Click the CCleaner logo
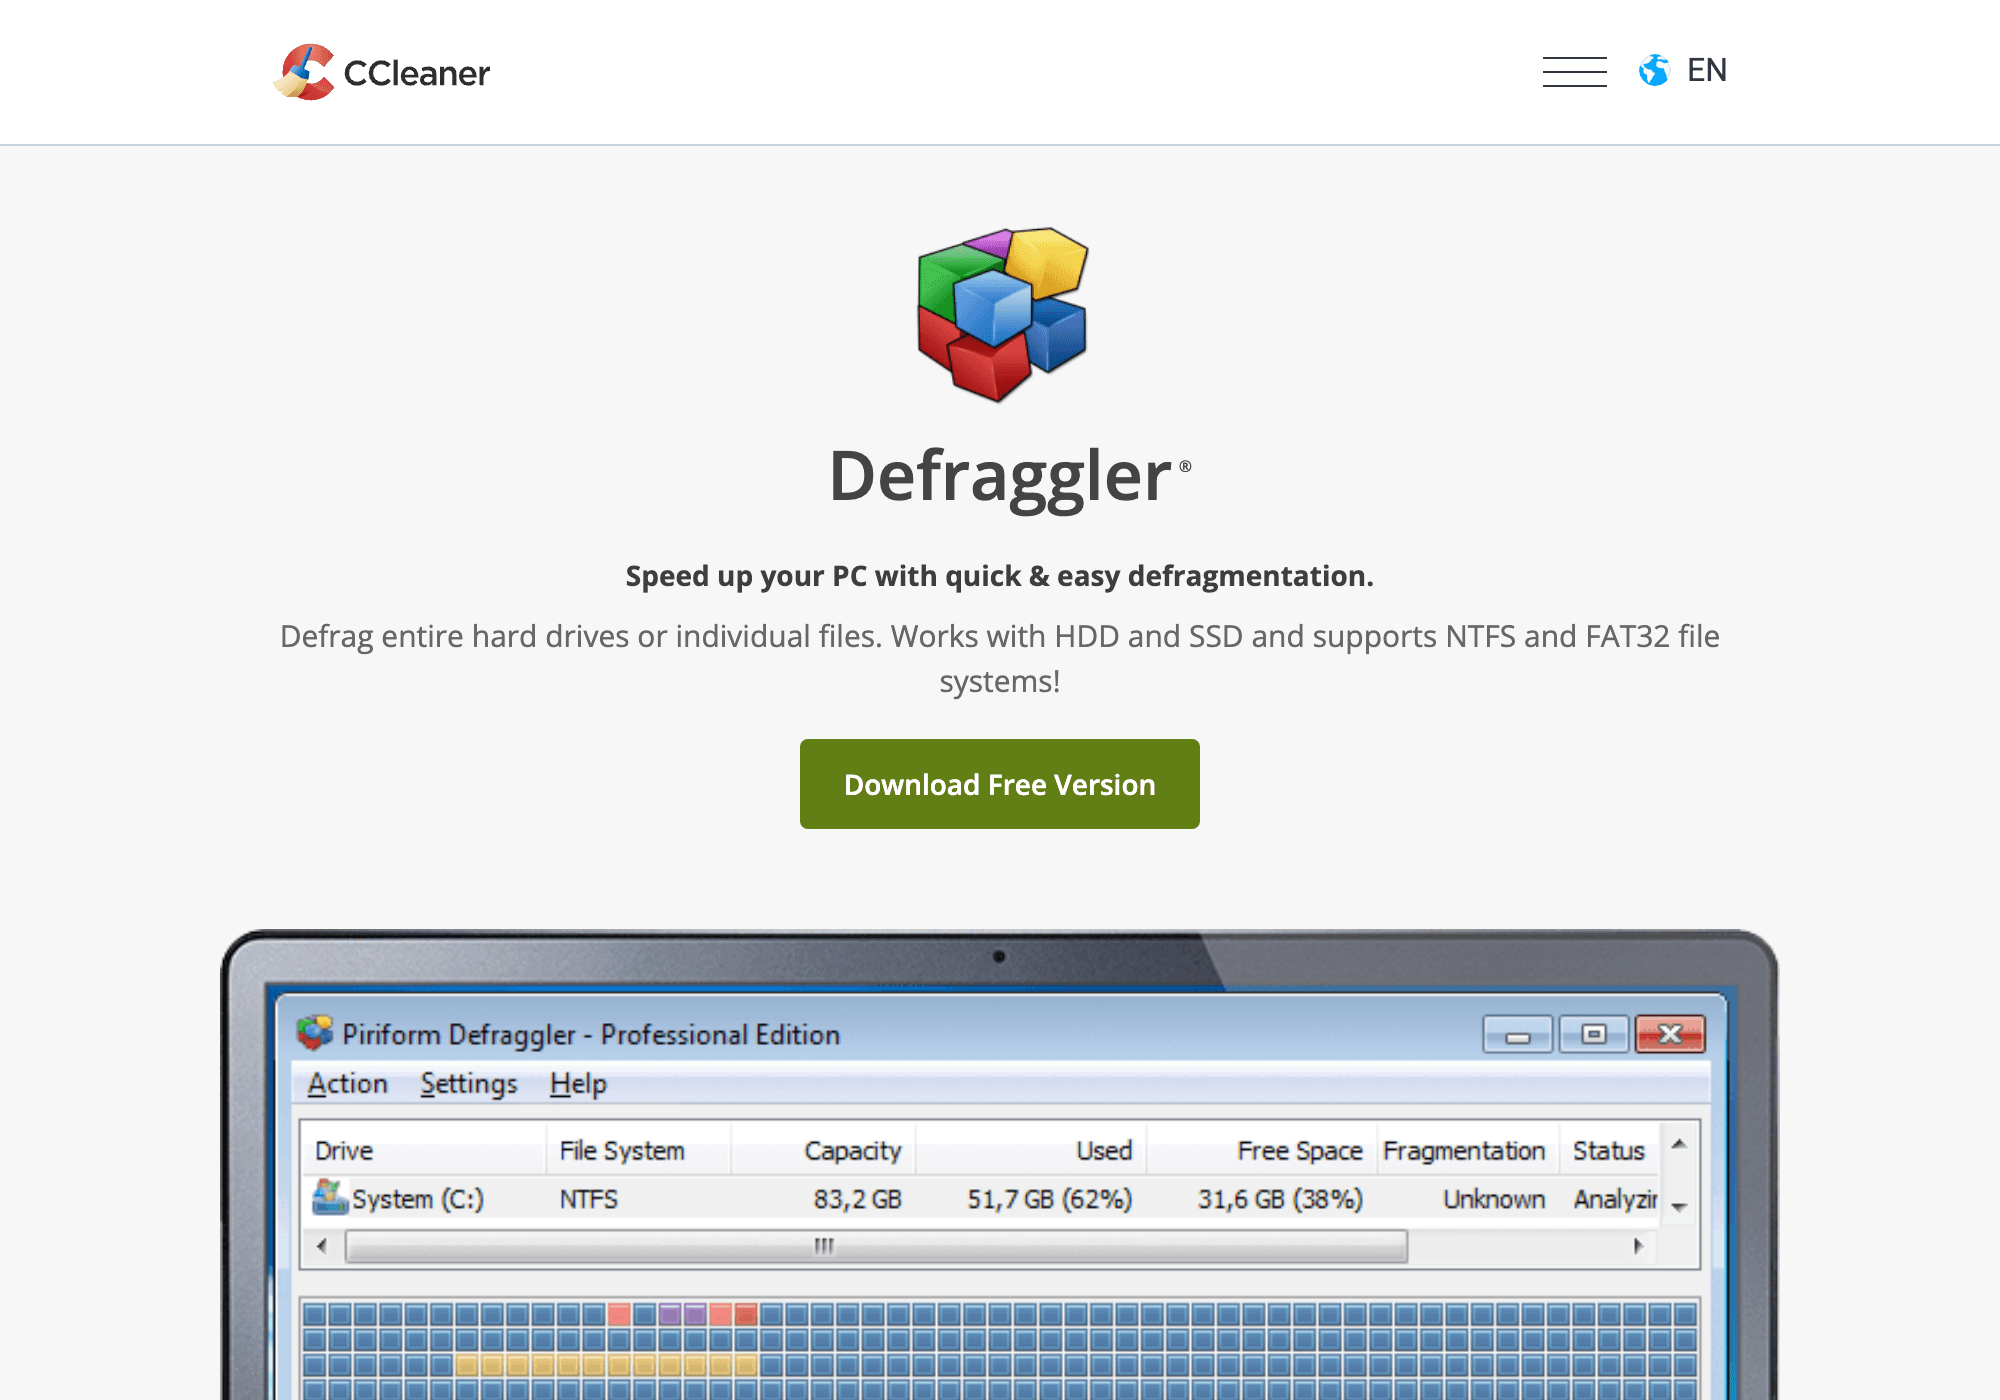Screen dimensions: 2000x1400 (382, 72)
